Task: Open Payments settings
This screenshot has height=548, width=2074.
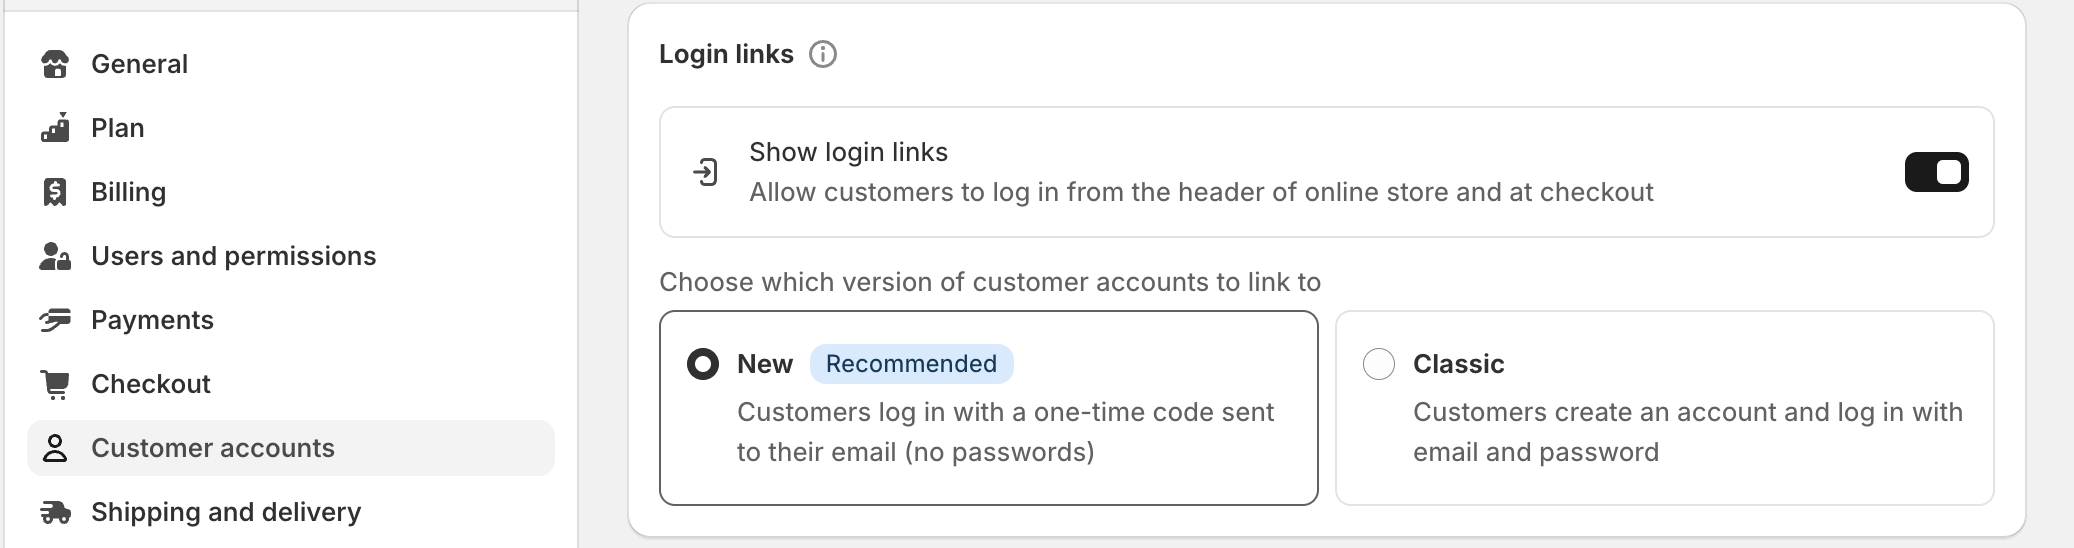Action: 152,320
